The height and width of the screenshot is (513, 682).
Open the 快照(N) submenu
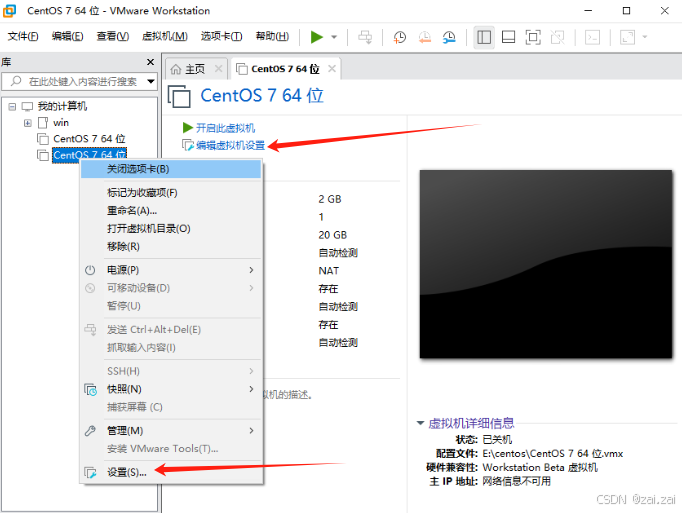click(171, 389)
